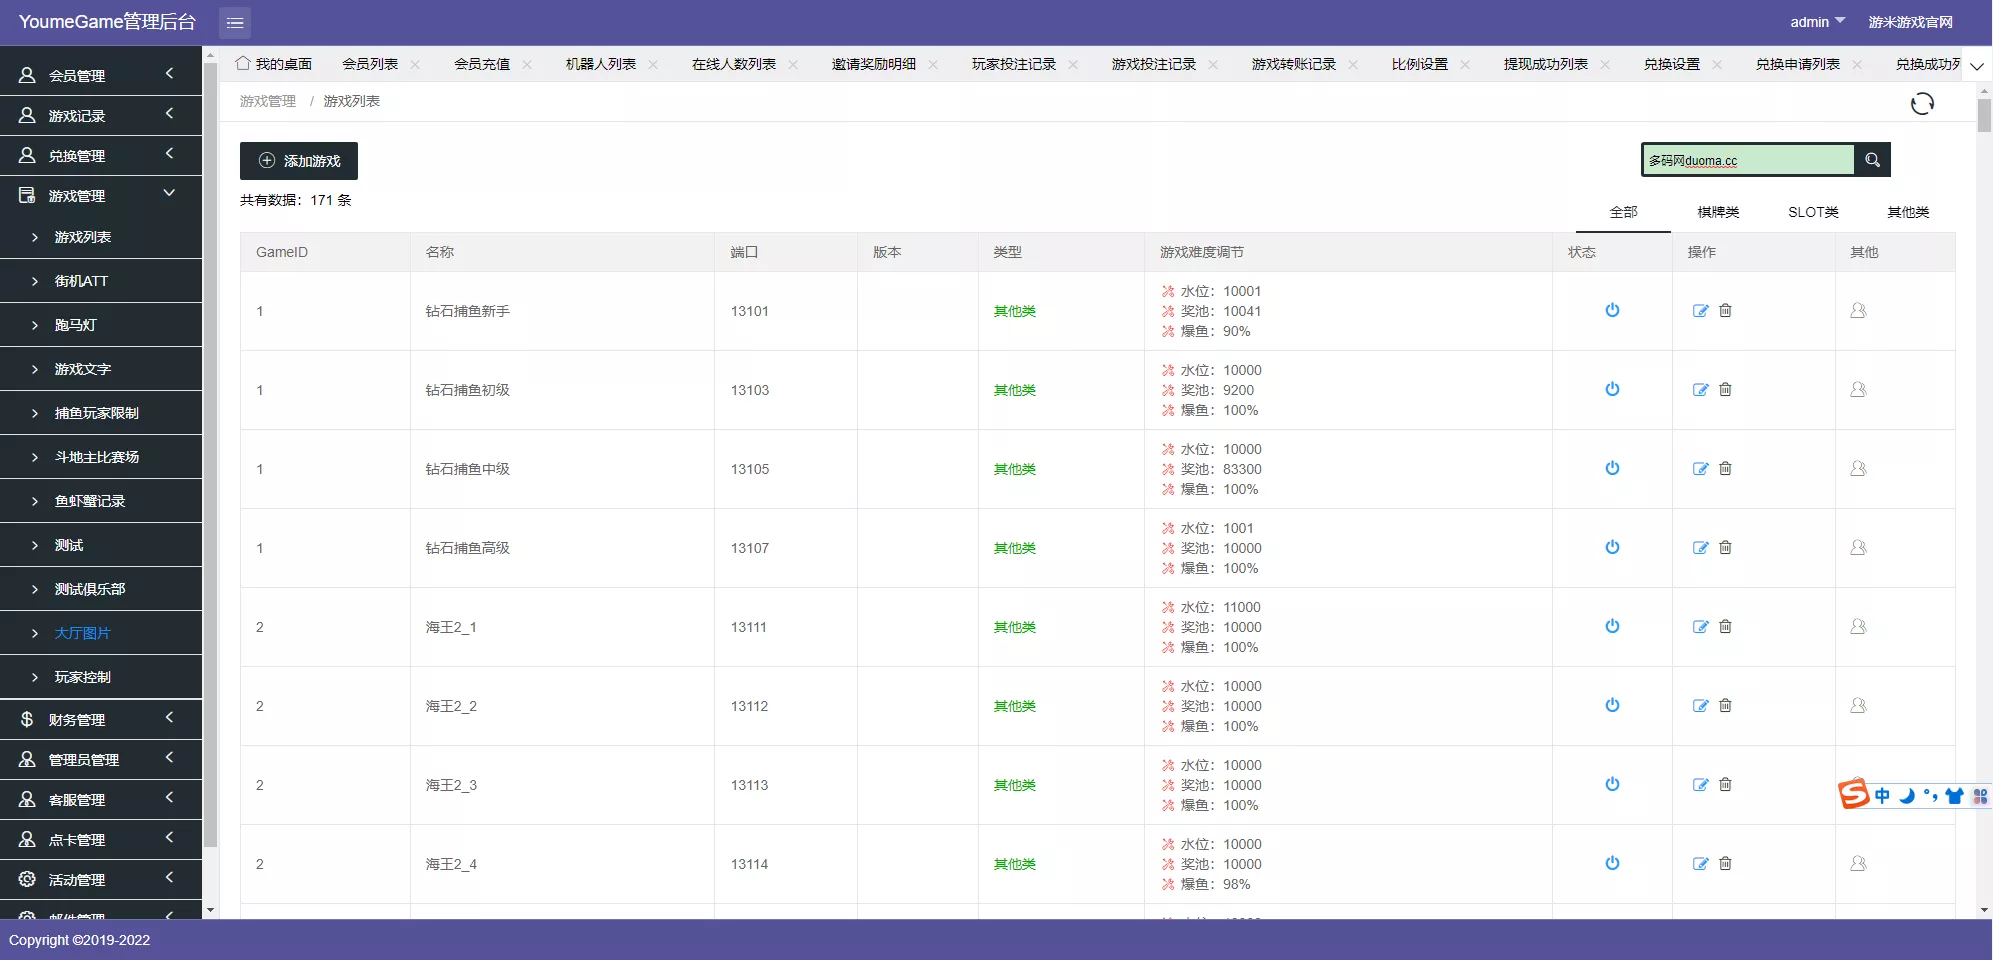The height and width of the screenshot is (960, 1993).
Task: Disable 海王2_2 via its power toggle
Action: [x=1612, y=705]
